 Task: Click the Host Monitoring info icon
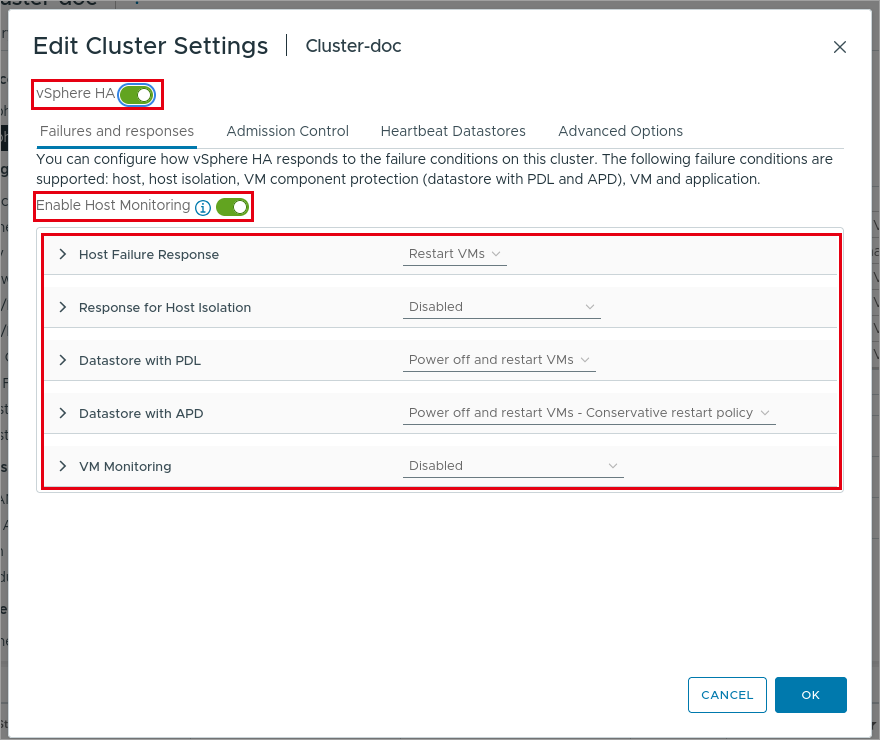coord(203,208)
